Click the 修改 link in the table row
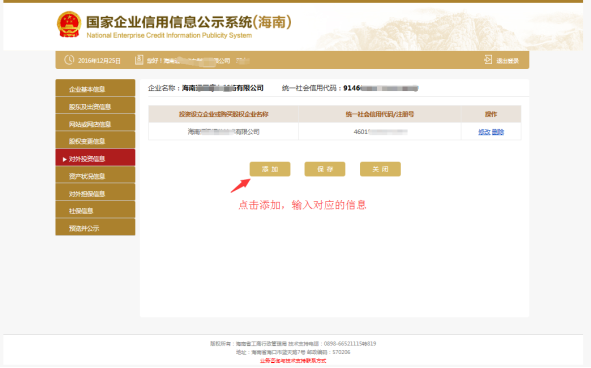Image resolution: width=591 pixels, height=368 pixels. pyautogui.click(x=484, y=132)
